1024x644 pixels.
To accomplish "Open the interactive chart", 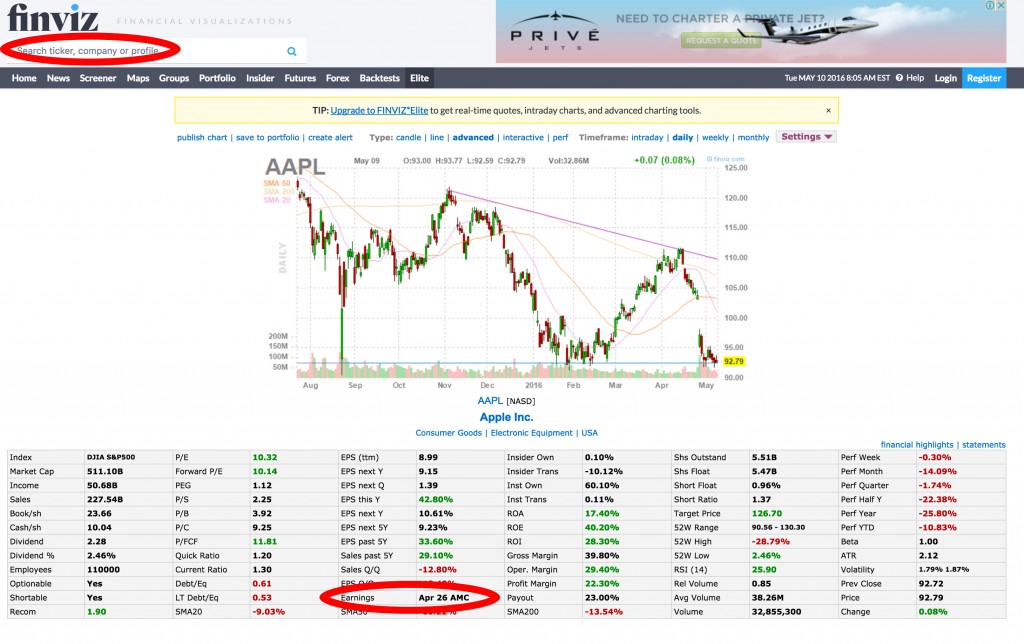I will pyautogui.click(x=523, y=137).
